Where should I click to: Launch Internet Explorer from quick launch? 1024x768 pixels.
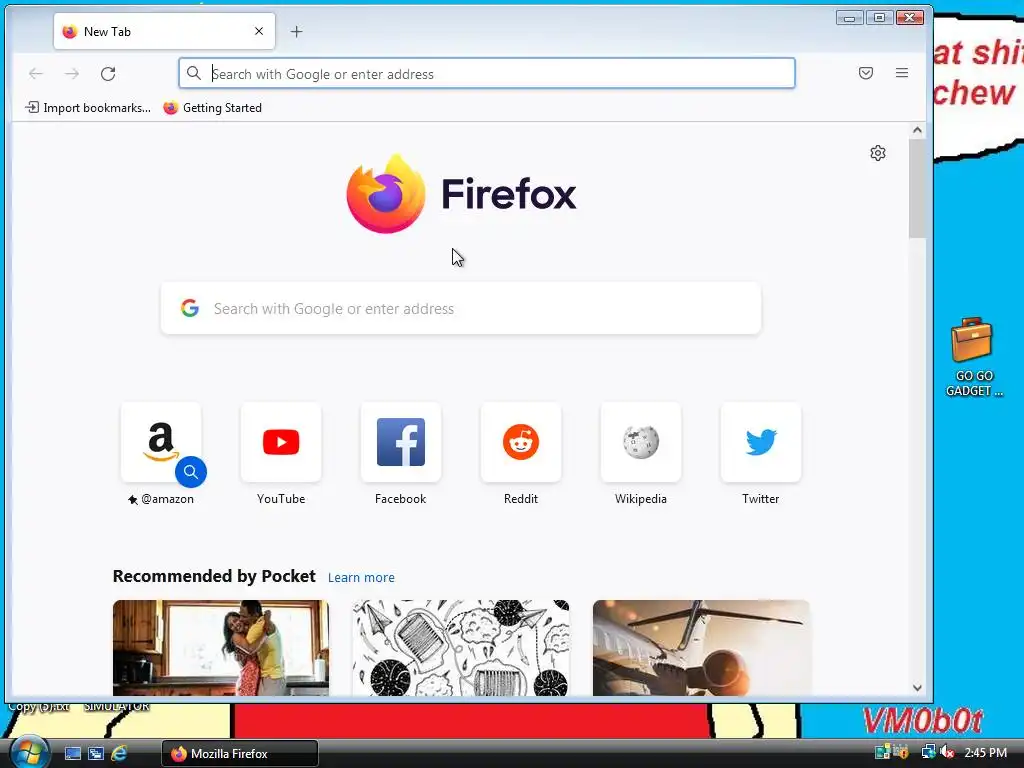pyautogui.click(x=119, y=754)
